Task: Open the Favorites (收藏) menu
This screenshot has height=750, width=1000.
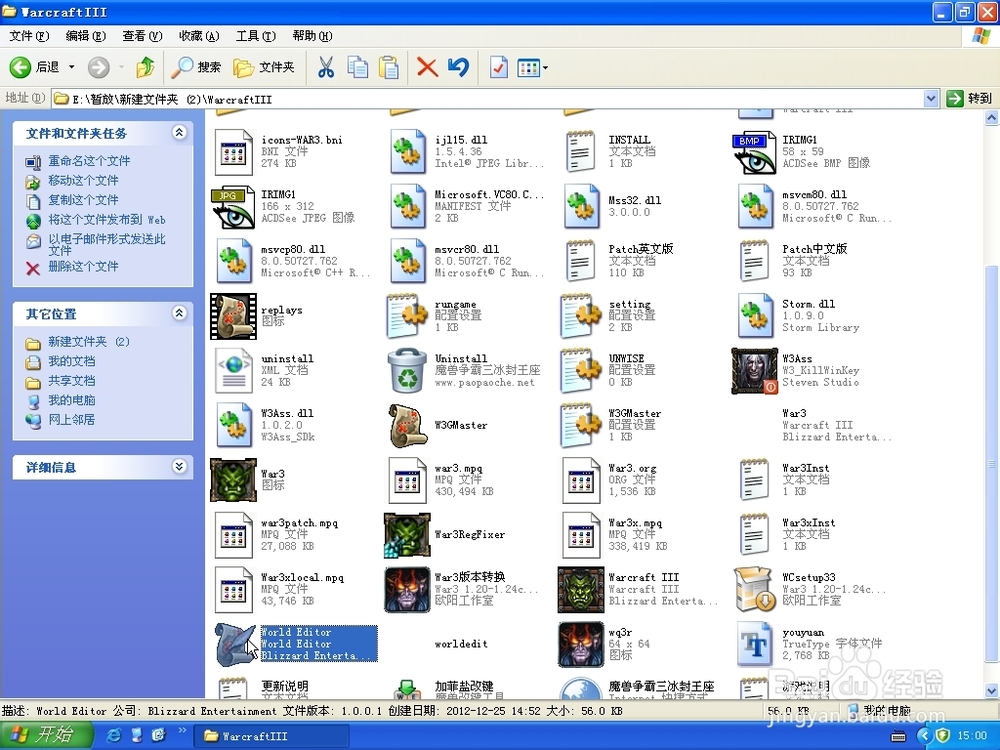Action: [199, 36]
